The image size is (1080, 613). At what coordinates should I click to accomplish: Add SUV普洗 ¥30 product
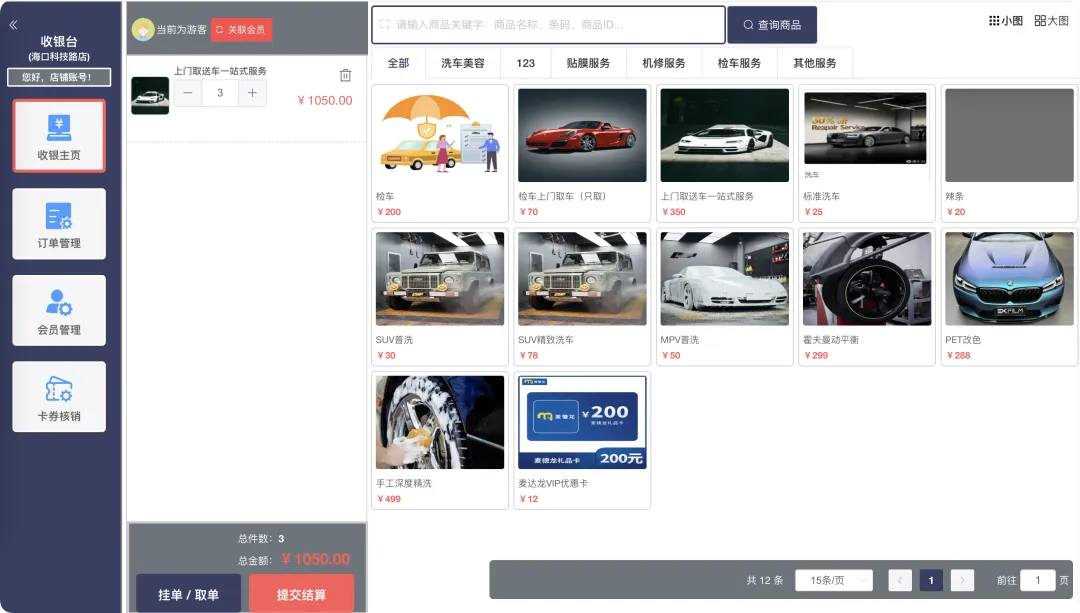coord(440,297)
